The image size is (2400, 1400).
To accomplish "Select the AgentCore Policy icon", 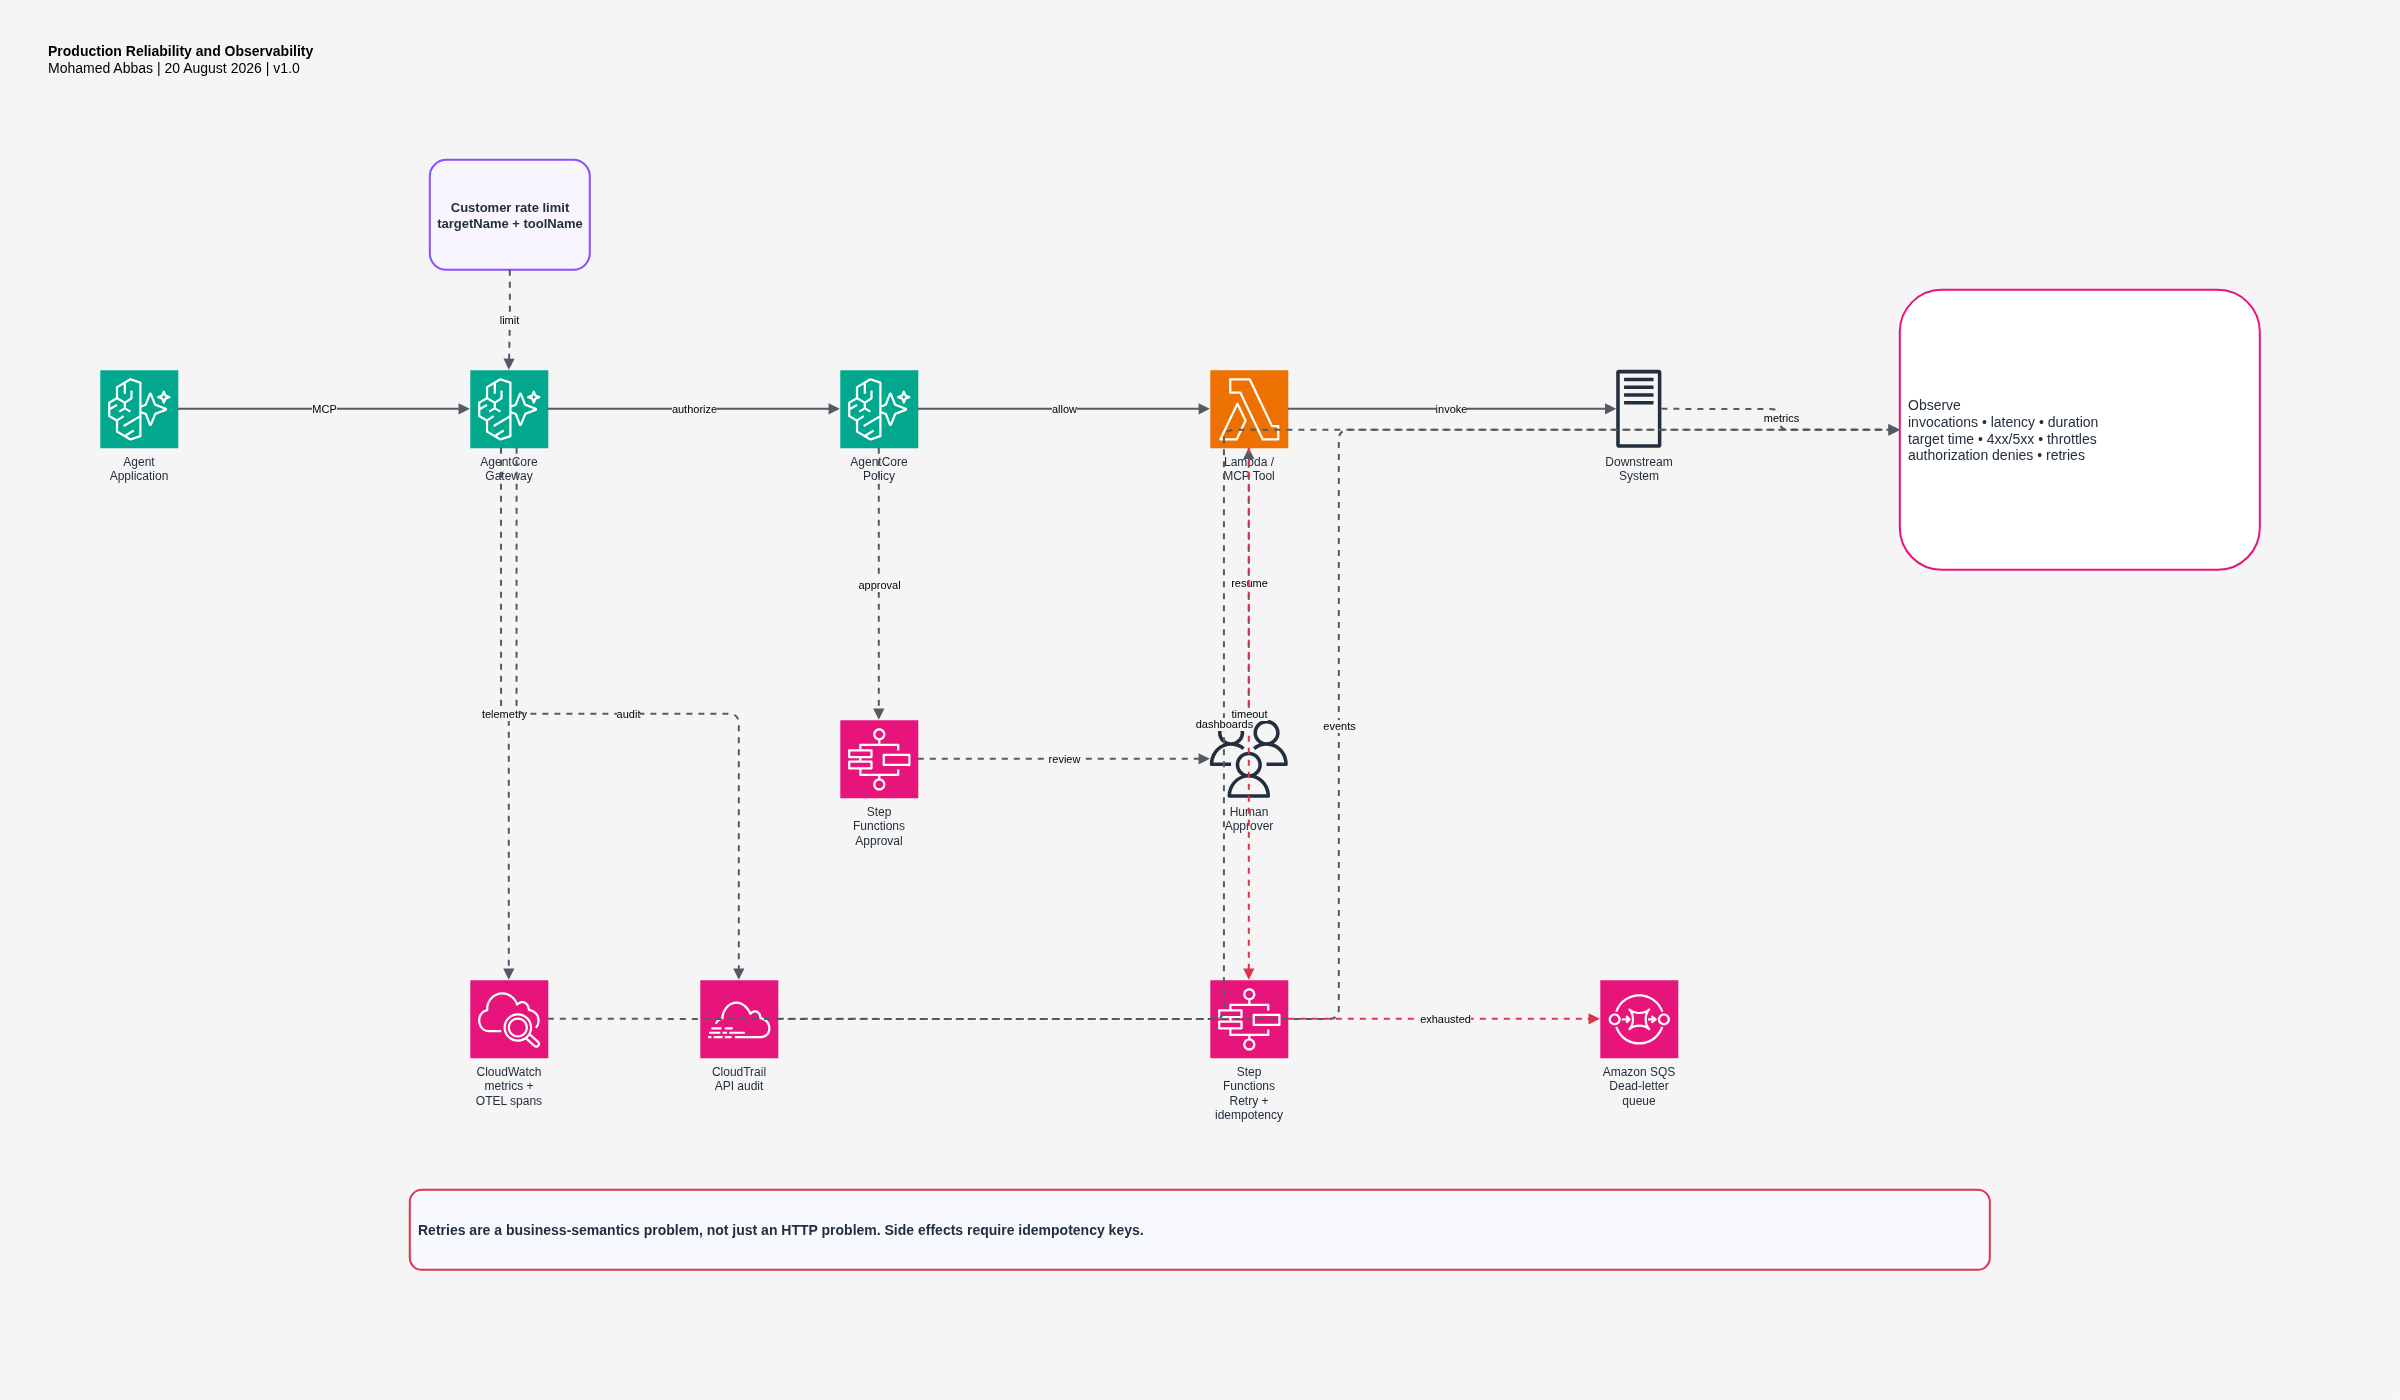I will point(879,409).
